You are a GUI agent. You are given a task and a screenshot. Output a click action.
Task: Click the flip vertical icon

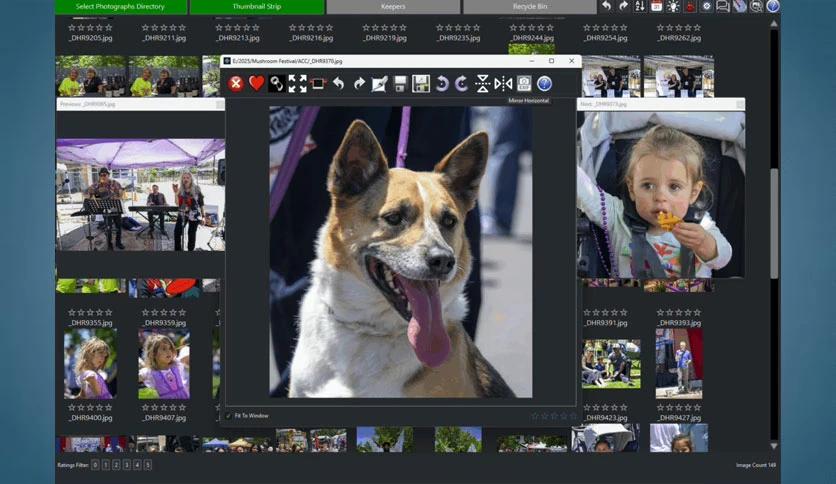pos(483,84)
